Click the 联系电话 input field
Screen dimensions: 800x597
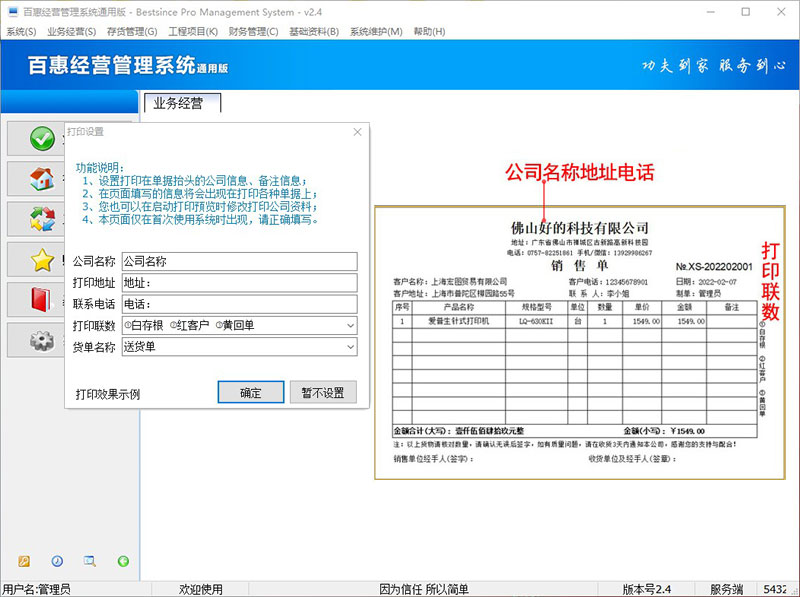click(239, 304)
